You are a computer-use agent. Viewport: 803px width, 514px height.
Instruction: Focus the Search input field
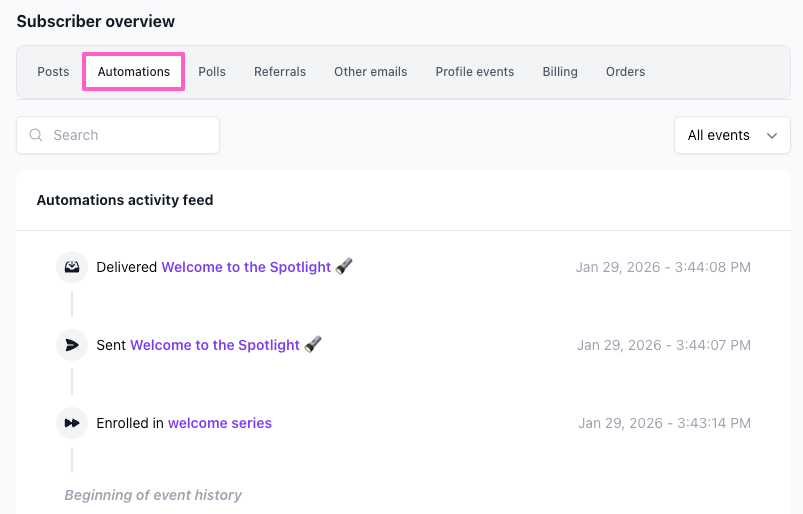pos(130,135)
